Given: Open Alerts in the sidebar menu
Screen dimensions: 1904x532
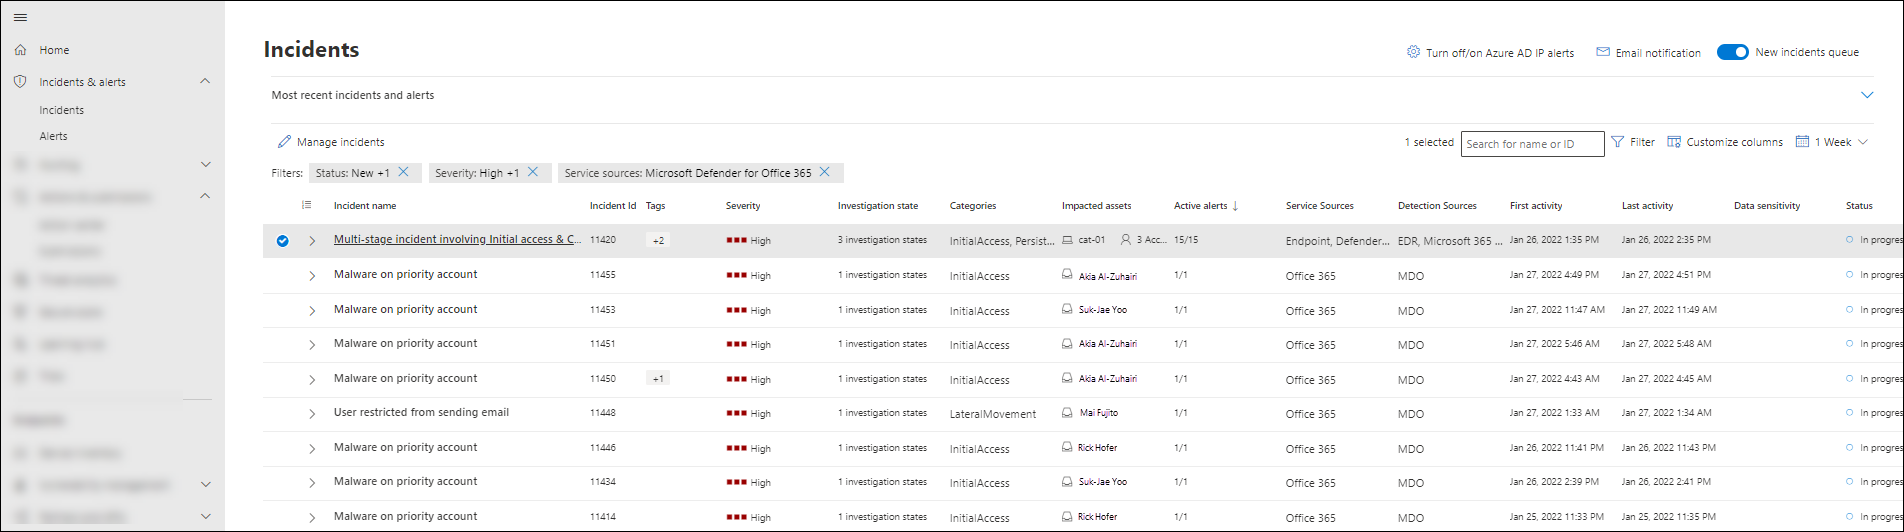Looking at the screenshot, I should (x=54, y=136).
